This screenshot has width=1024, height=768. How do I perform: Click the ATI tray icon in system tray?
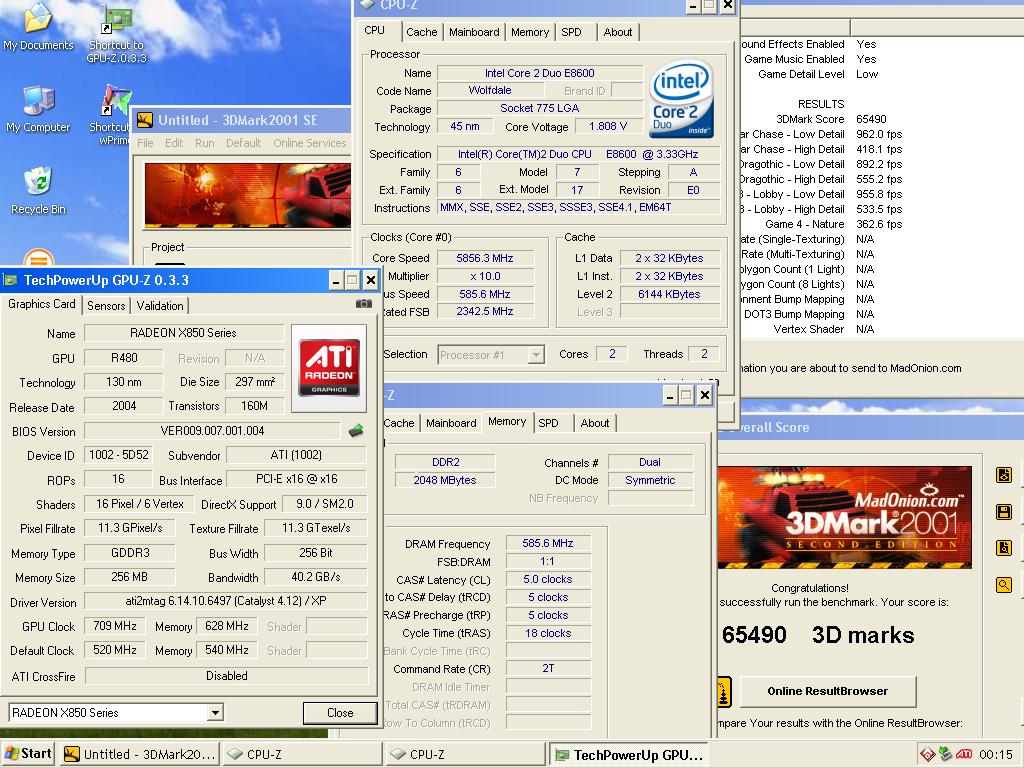click(963, 754)
